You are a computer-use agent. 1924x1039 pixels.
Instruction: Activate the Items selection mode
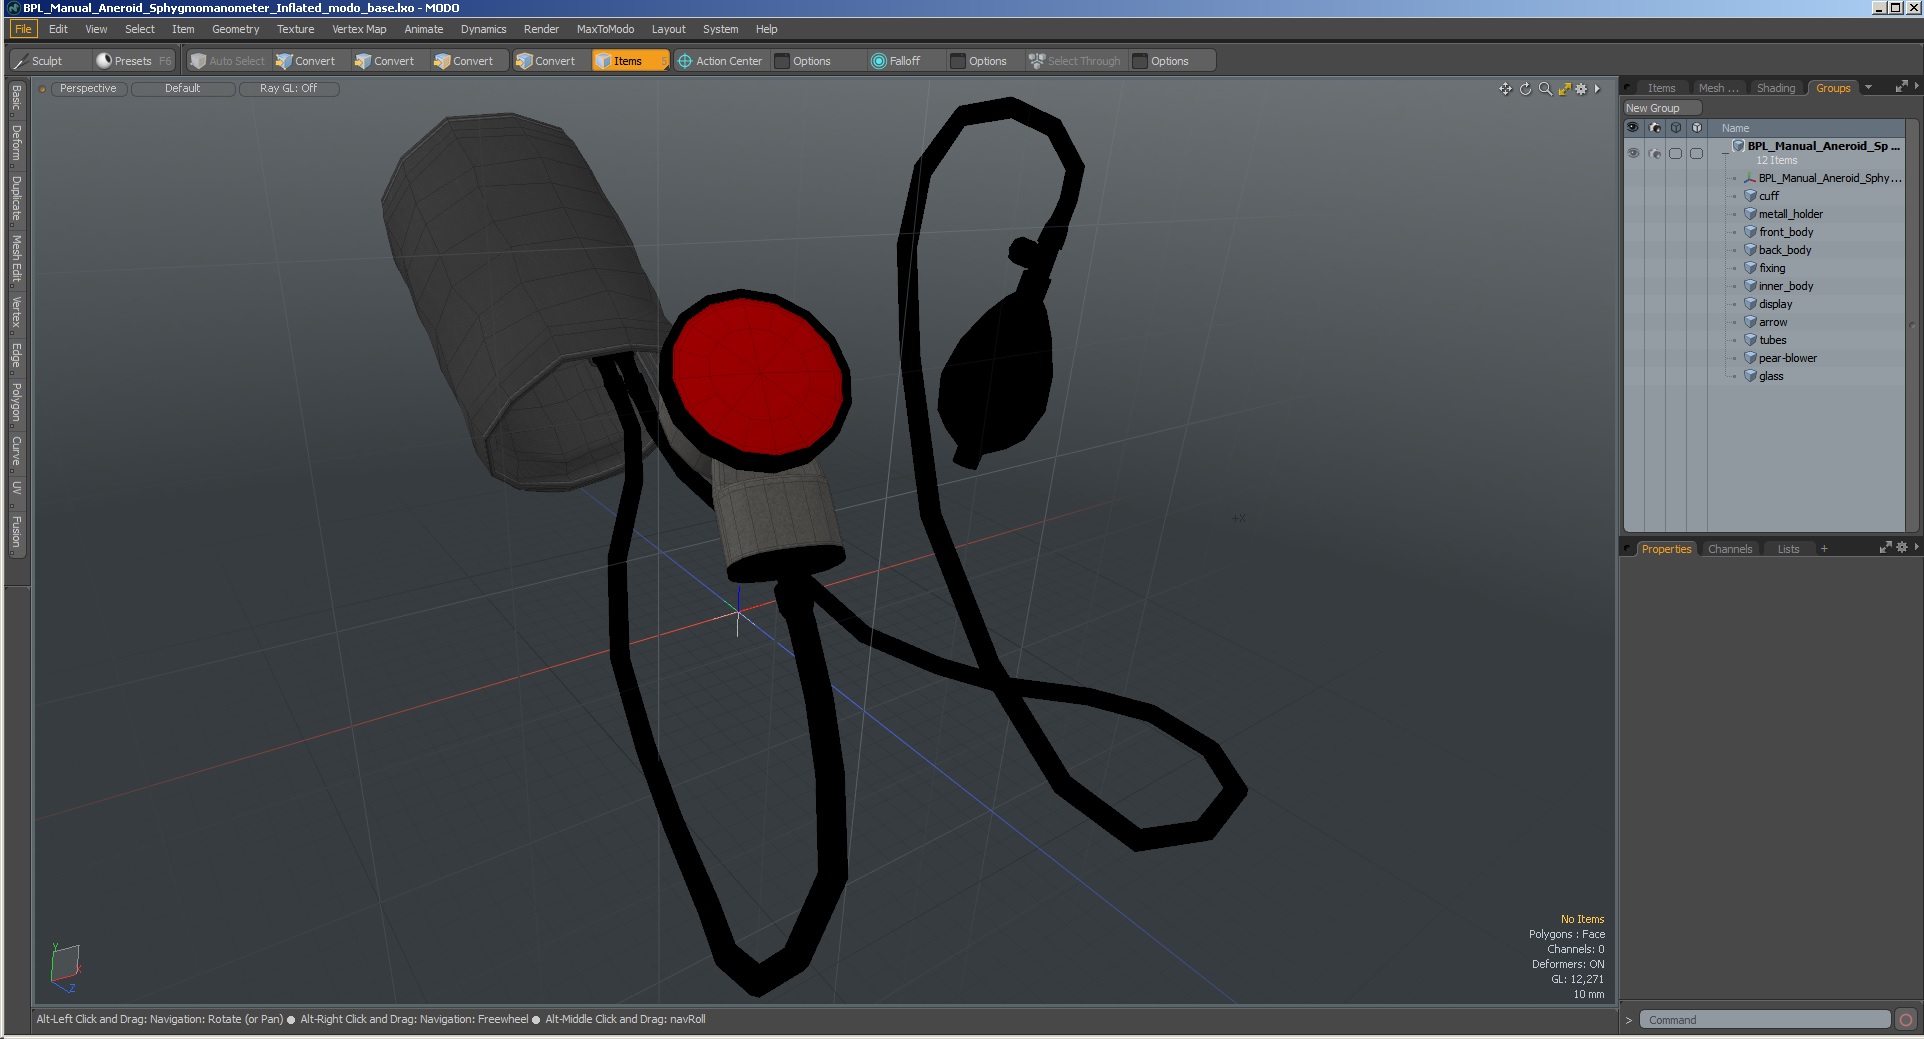[x=629, y=61]
